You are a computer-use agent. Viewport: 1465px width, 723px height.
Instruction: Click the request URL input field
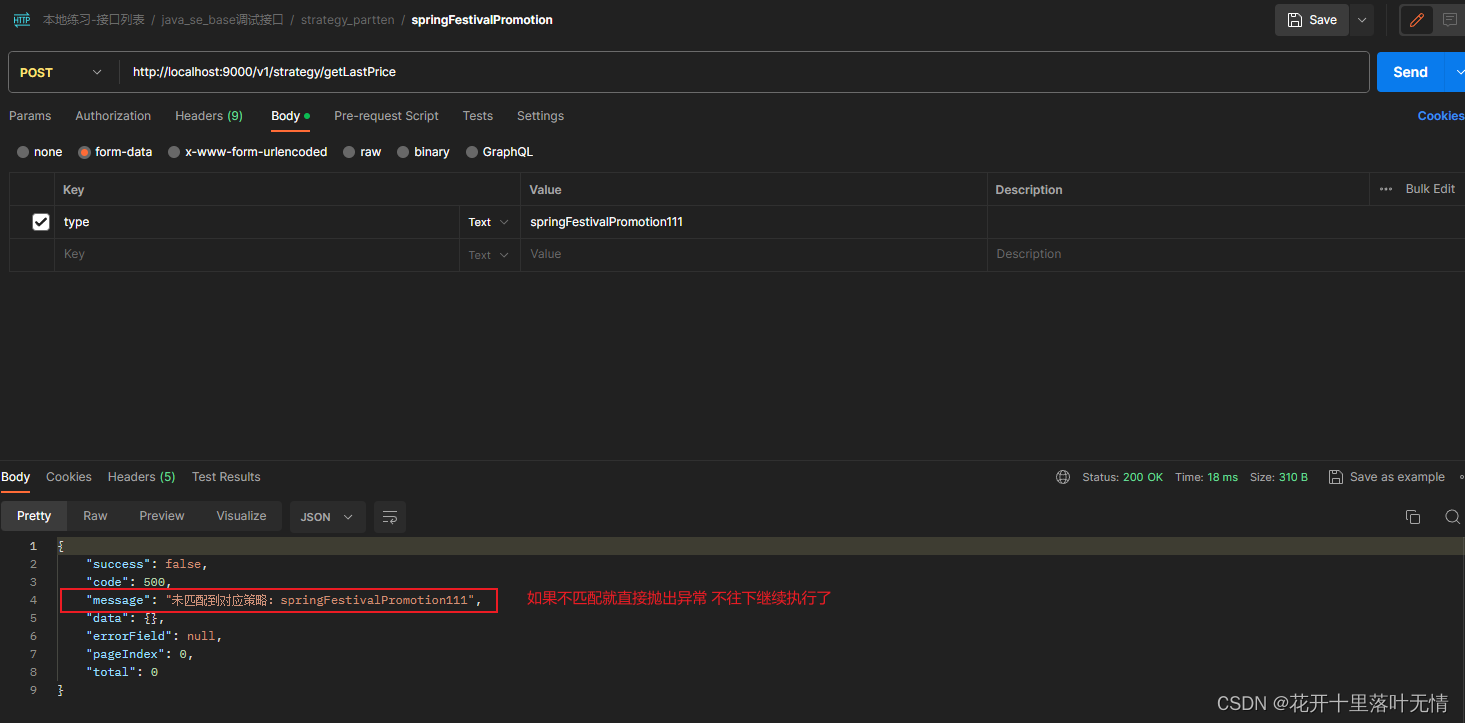click(x=745, y=72)
